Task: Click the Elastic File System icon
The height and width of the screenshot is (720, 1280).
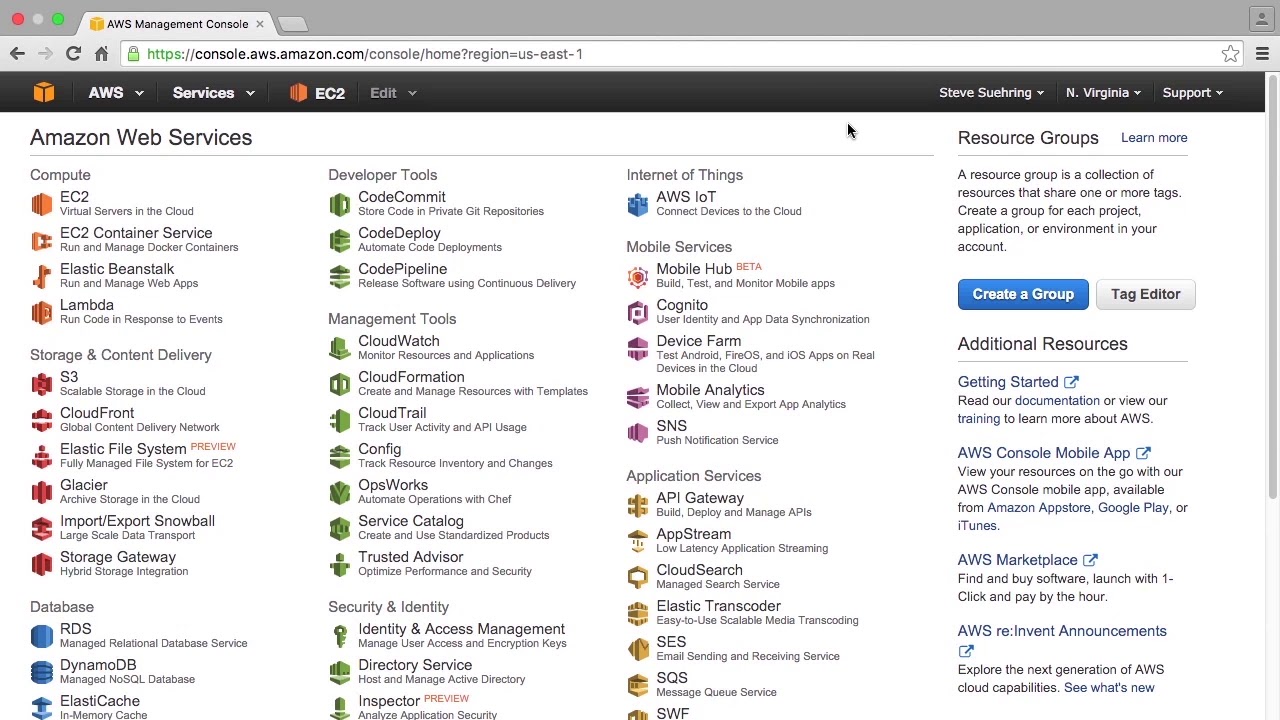Action: (41, 456)
